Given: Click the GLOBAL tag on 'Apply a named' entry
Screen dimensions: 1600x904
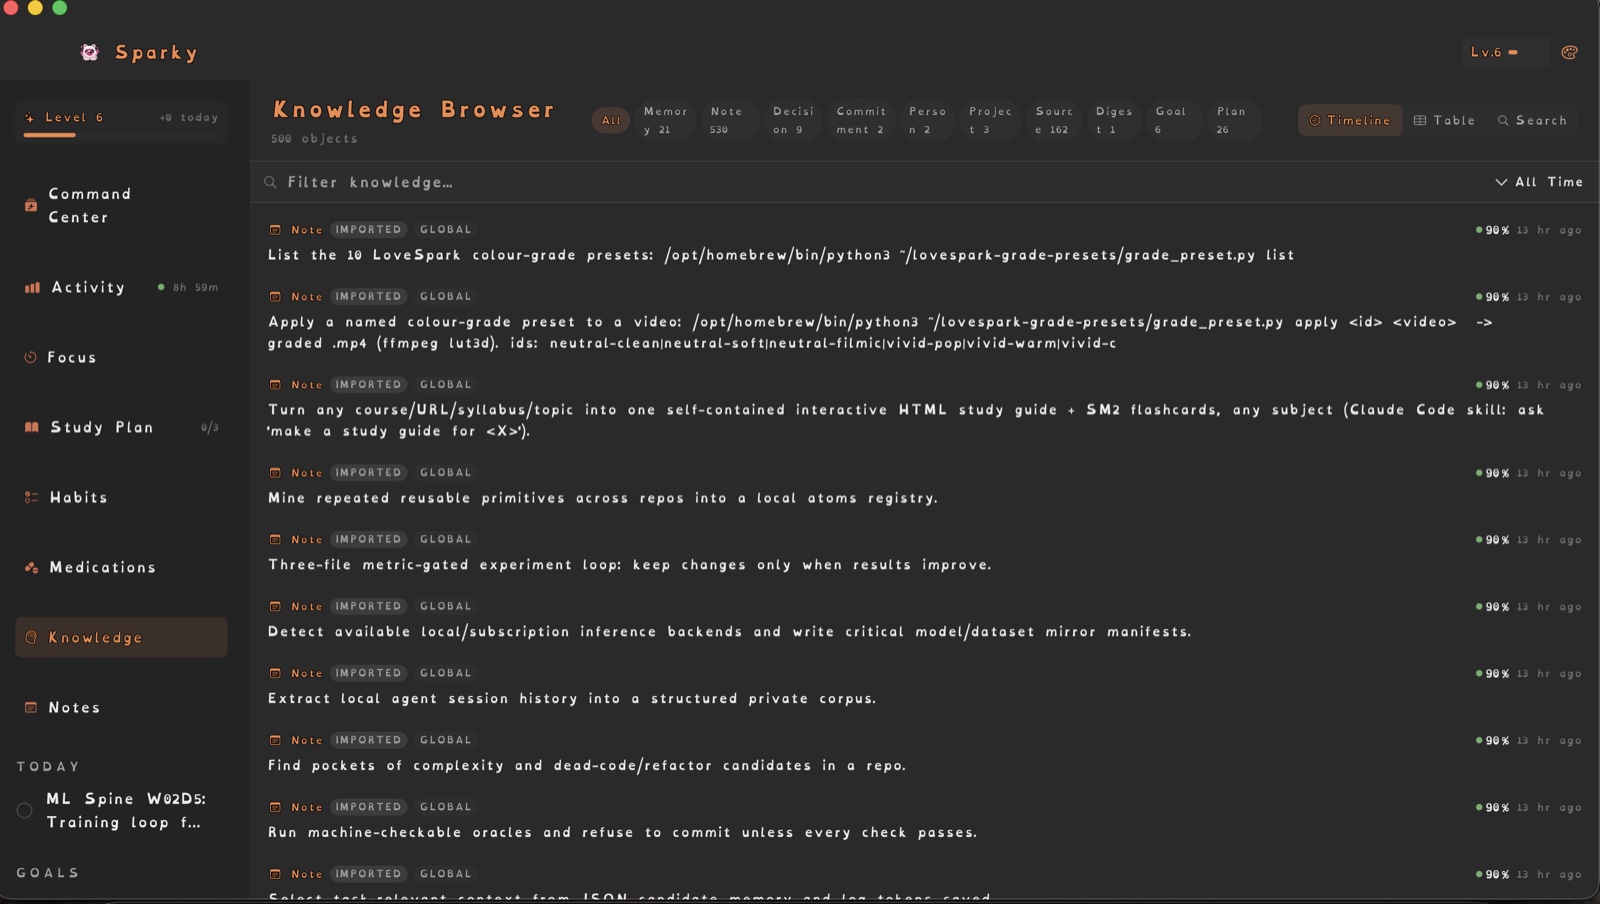Looking at the screenshot, I should pos(445,296).
